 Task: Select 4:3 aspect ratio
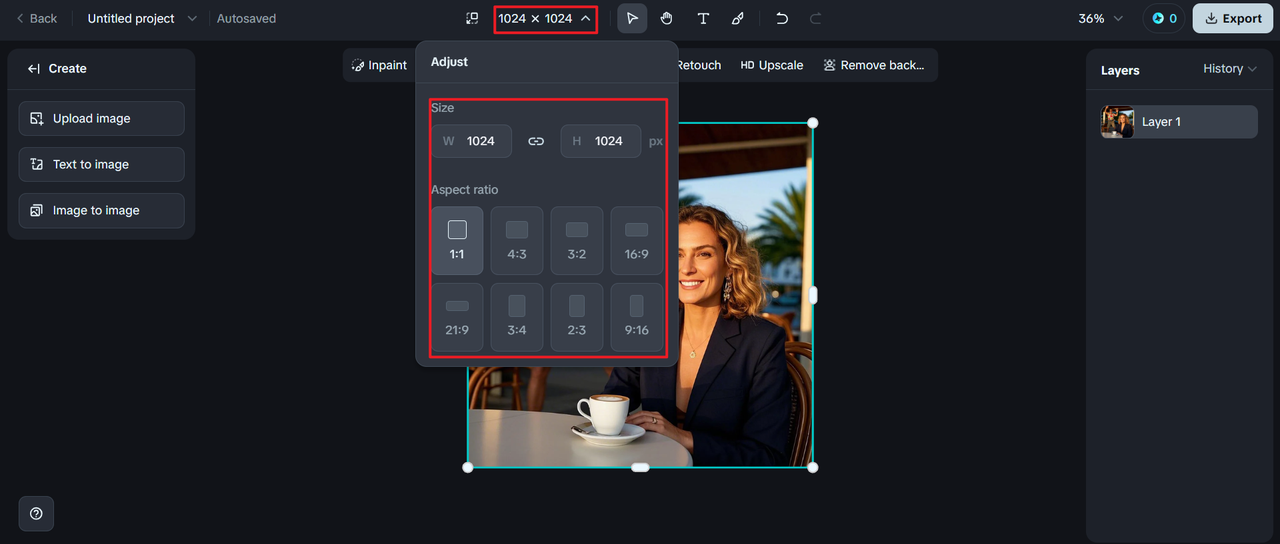tap(517, 241)
